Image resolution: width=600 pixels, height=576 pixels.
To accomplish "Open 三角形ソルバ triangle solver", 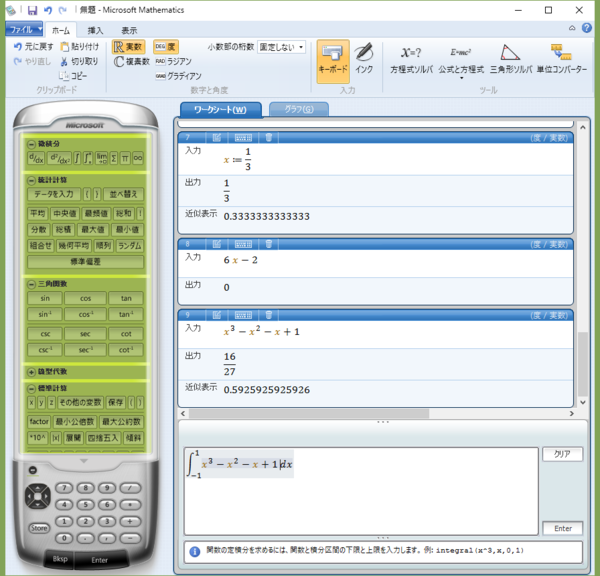I will [511, 59].
